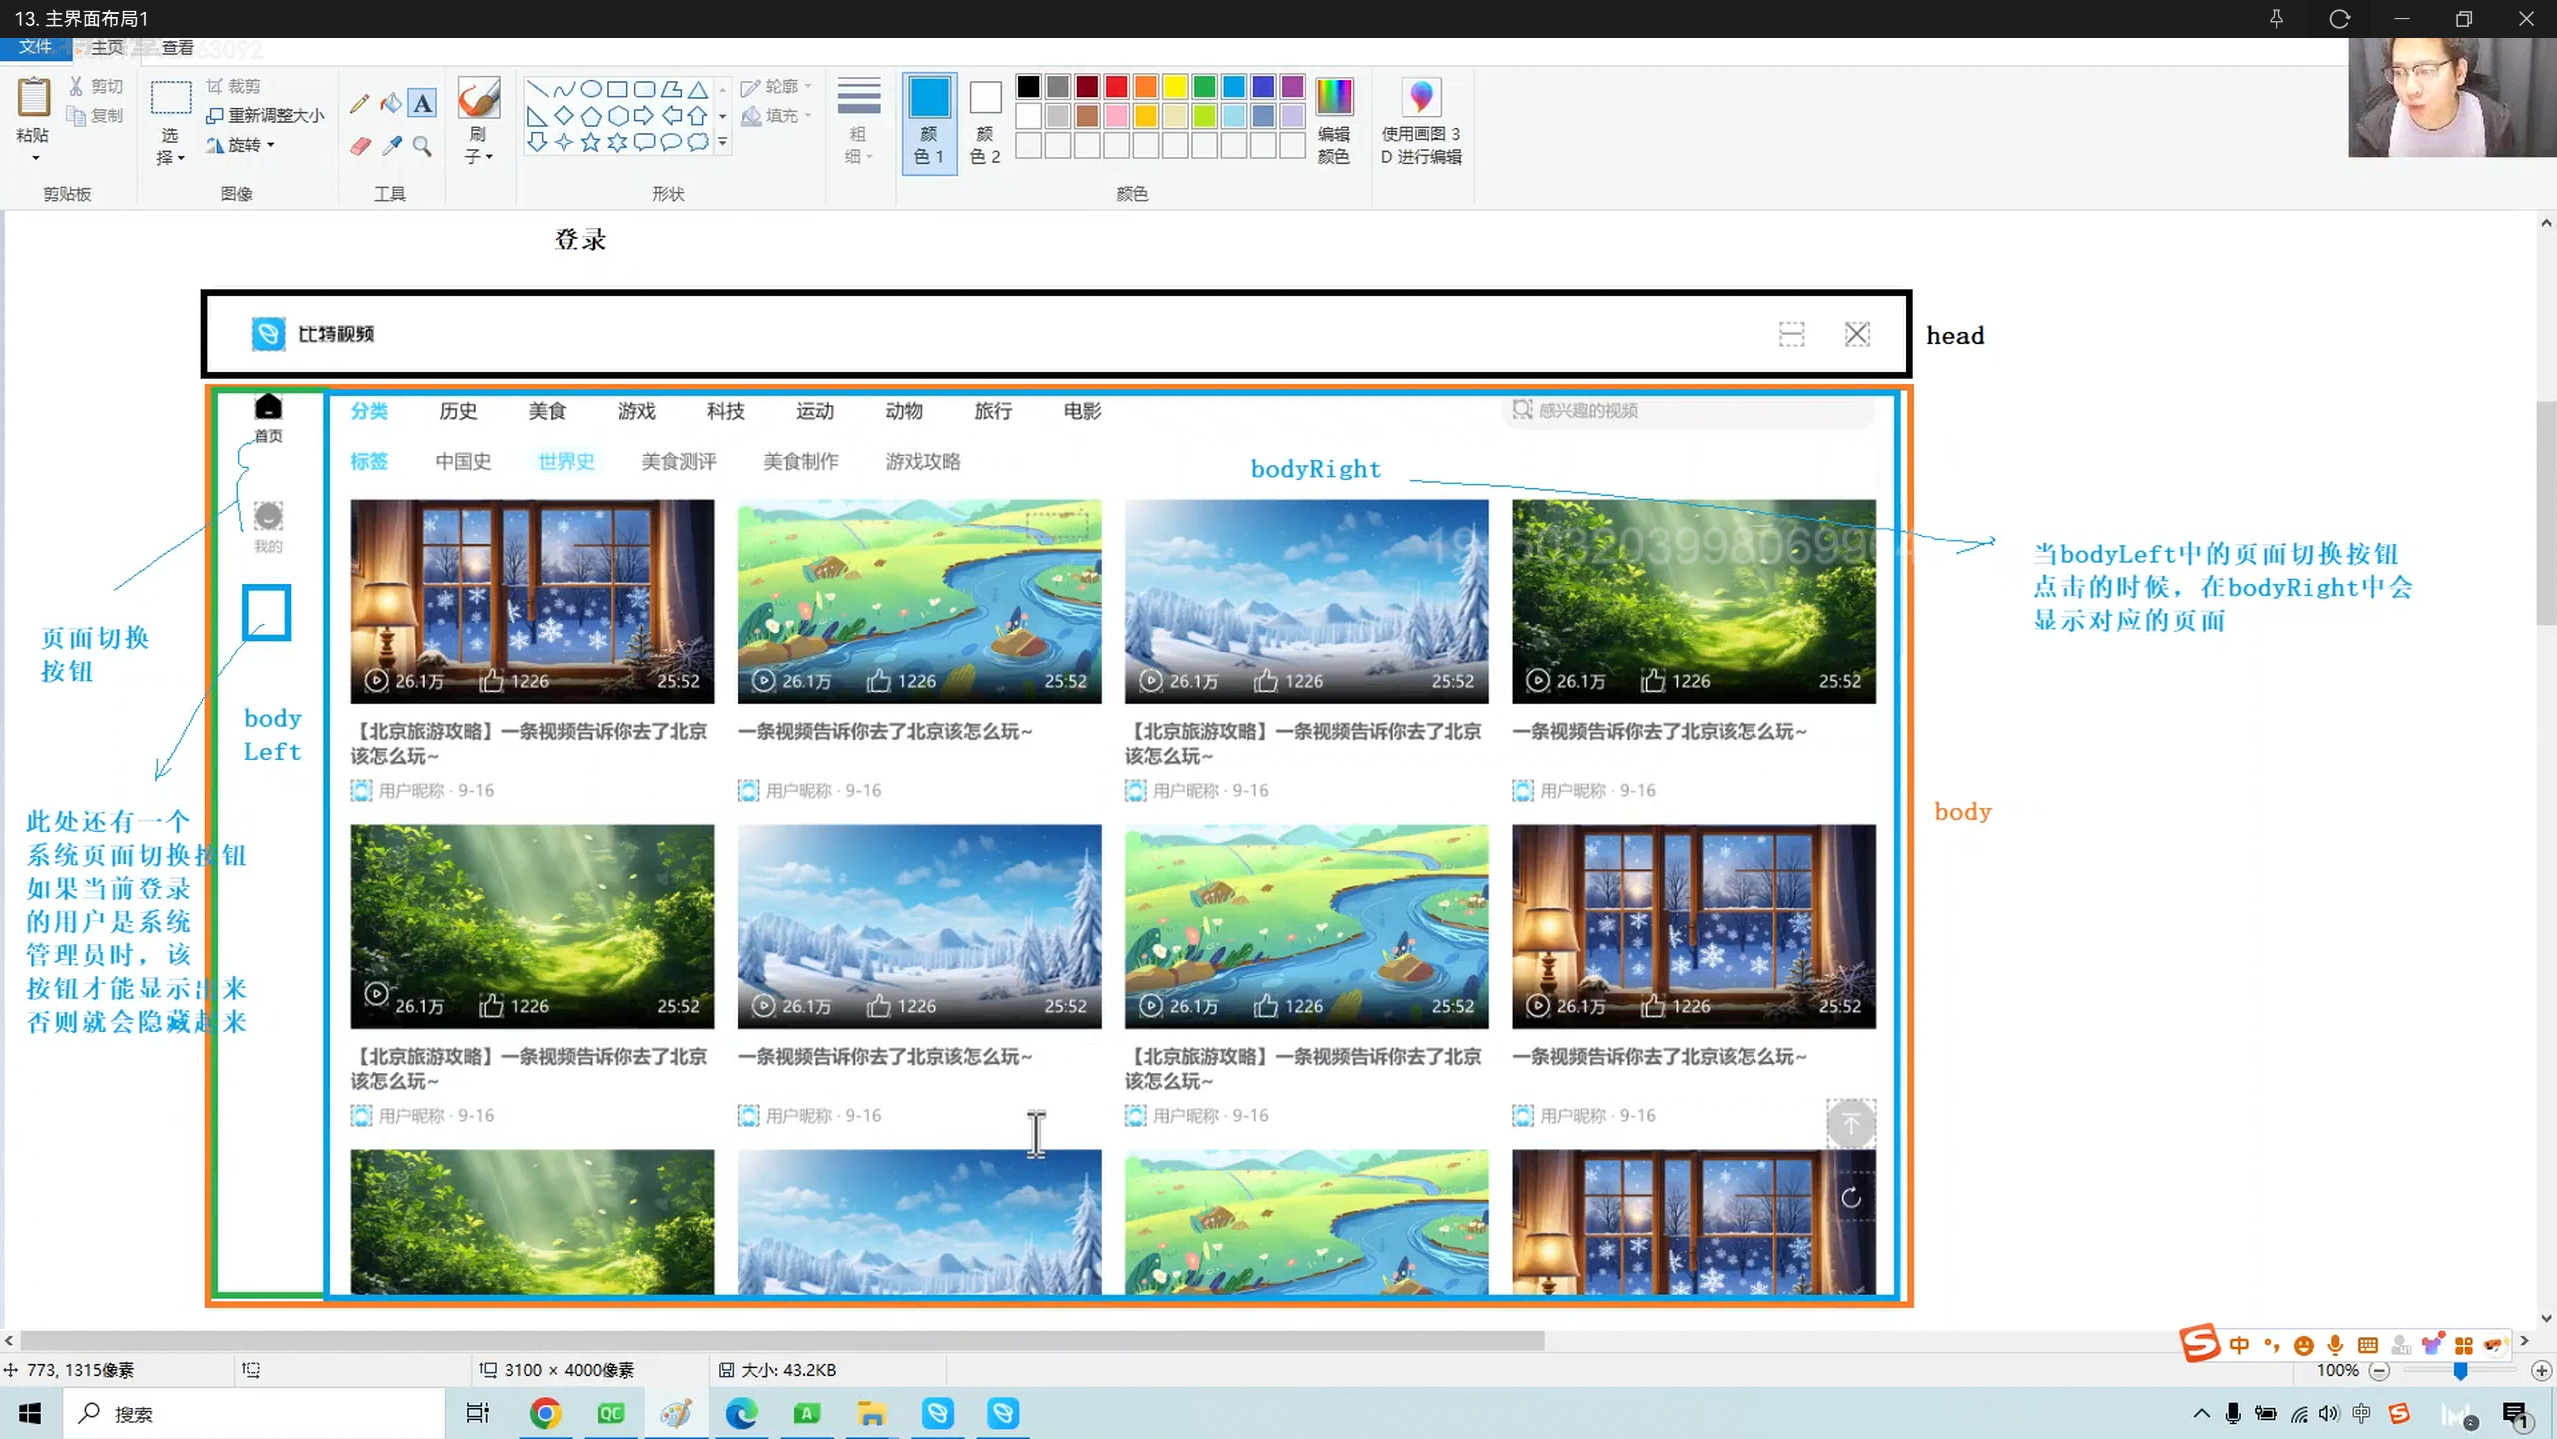Choose the oval shape

click(x=591, y=89)
